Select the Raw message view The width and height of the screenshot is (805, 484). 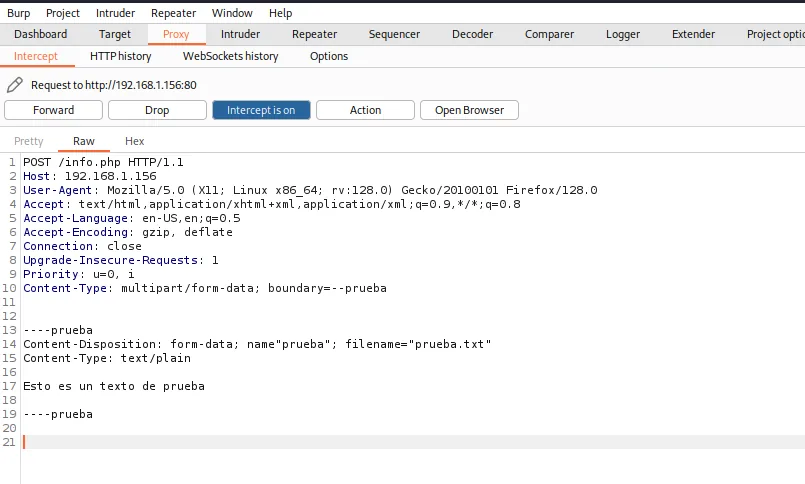(84, 141)
